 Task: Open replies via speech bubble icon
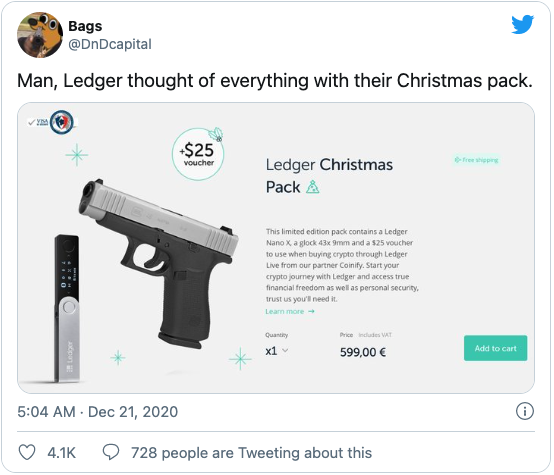pyautogui.click(x=111, y=452)
